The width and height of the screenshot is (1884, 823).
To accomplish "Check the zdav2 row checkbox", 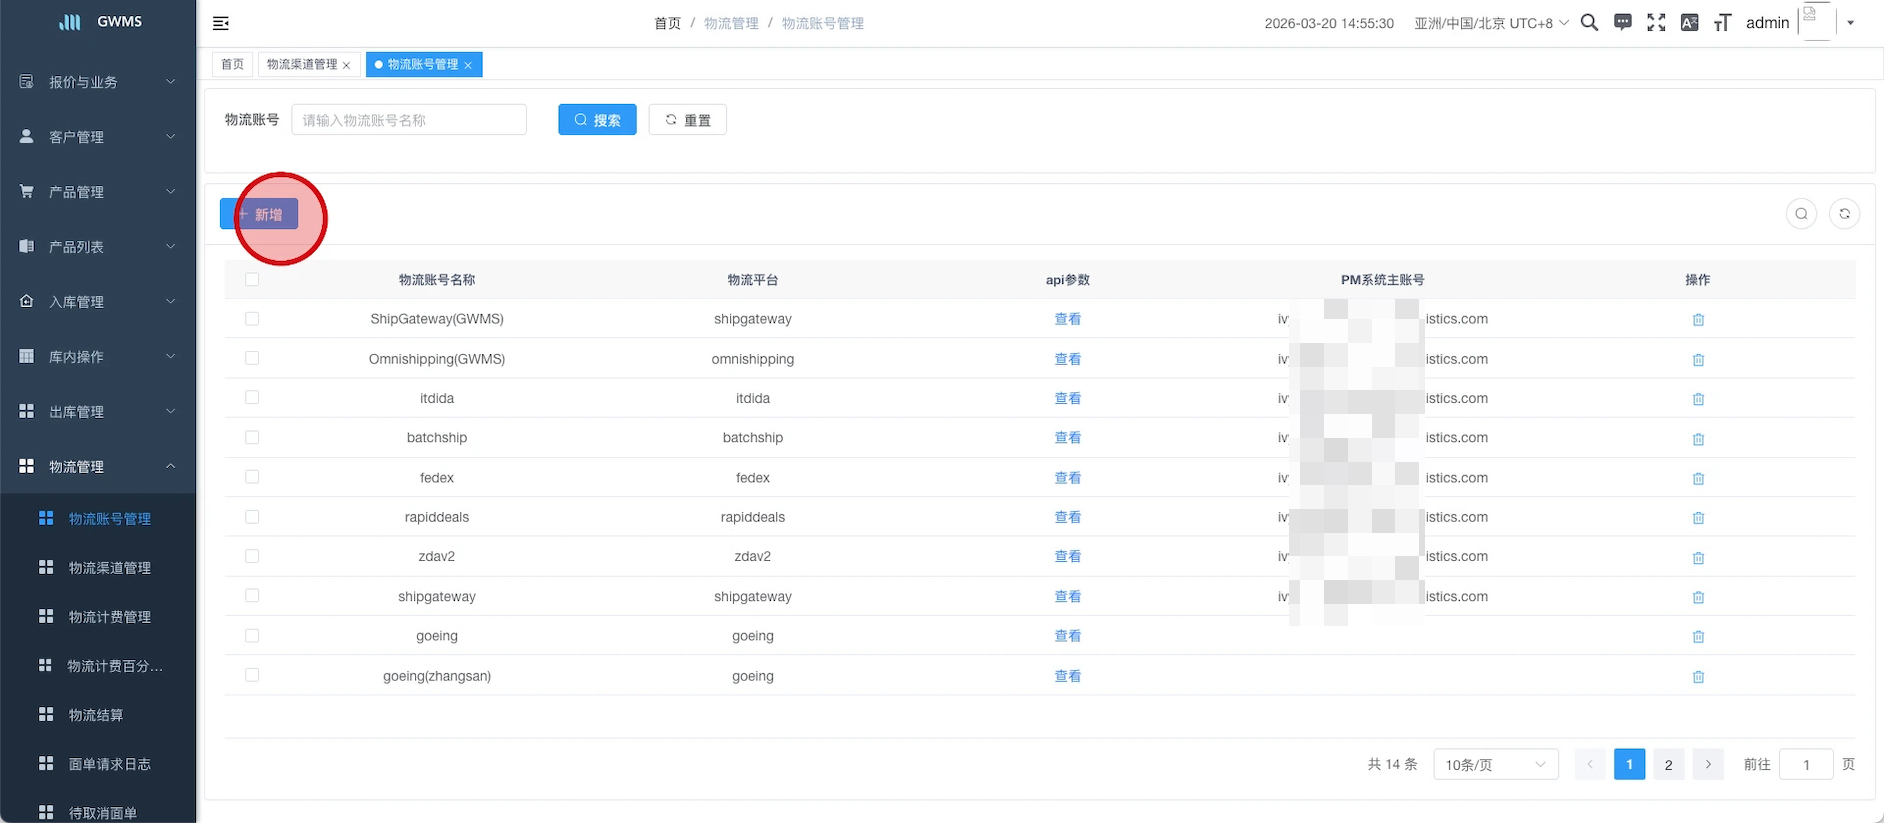I will (x=252, y=556).
